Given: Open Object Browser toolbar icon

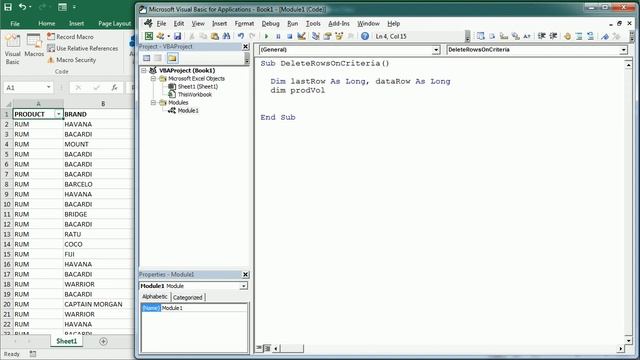Looking at the screenshot, I should (x=339, y=36).
